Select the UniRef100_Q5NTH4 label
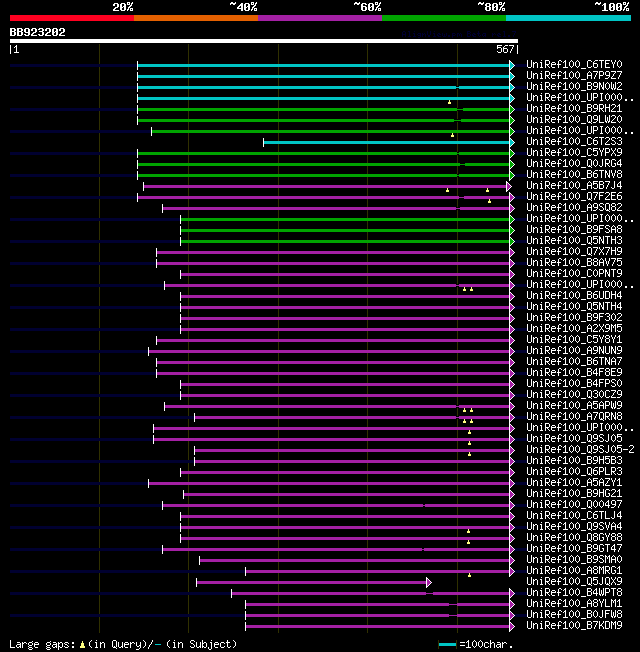Viewport: 640px width, 652px height. [574, 306]
